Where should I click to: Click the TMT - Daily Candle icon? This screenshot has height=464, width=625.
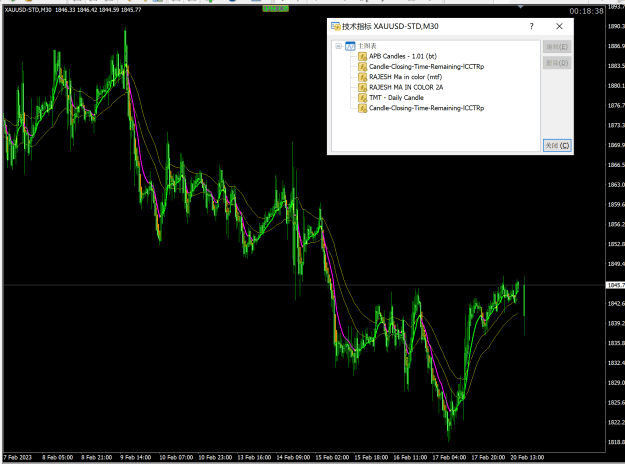[x=362, y=98]
